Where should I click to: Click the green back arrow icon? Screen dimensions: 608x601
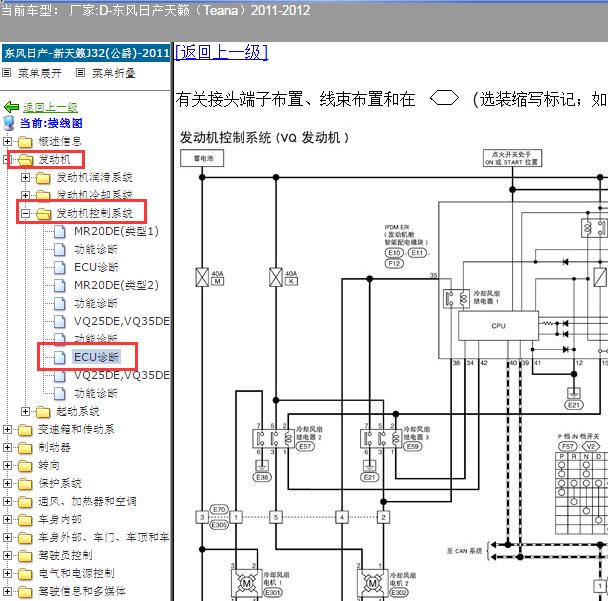click(11, 107)
